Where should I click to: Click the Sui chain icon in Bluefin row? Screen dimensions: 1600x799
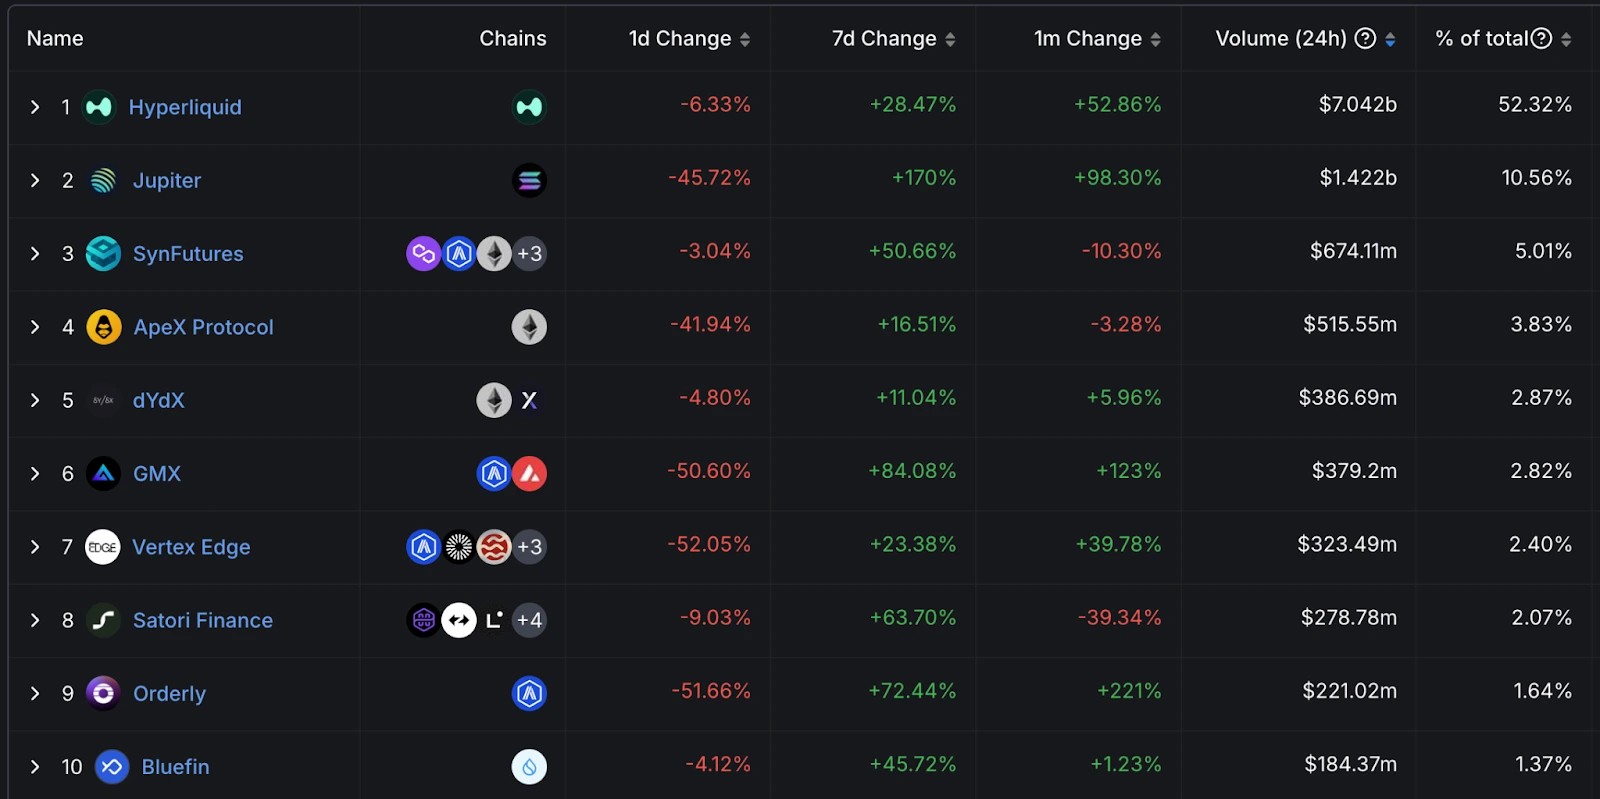point(529,767)
